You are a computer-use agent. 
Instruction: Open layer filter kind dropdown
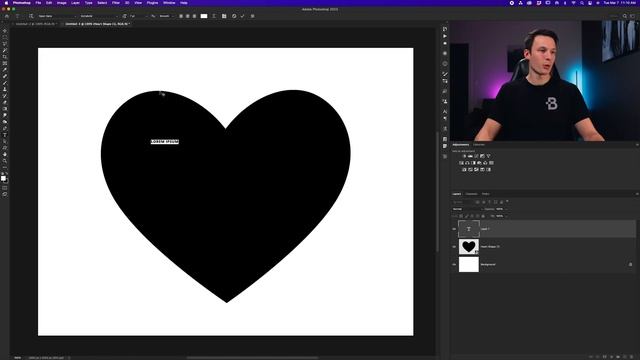tap(463, 202)
